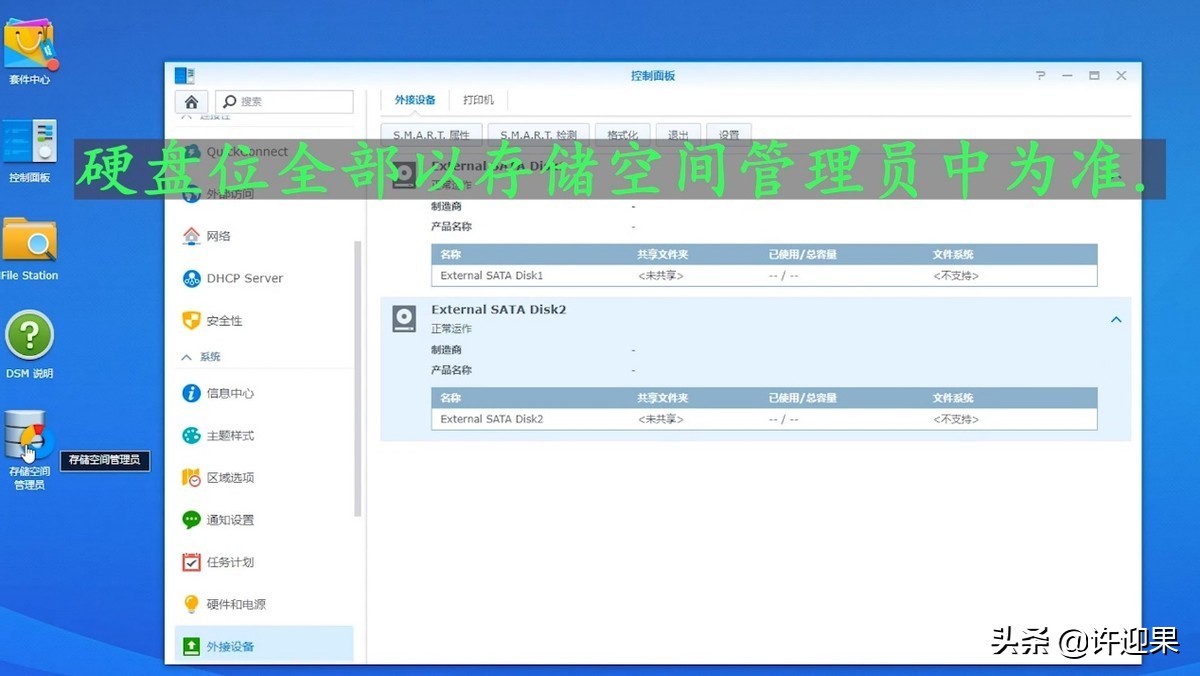This screenshot has width=1200, height=676.
Task: Open the Package Center desktop icon
Action: pos(30,45)
